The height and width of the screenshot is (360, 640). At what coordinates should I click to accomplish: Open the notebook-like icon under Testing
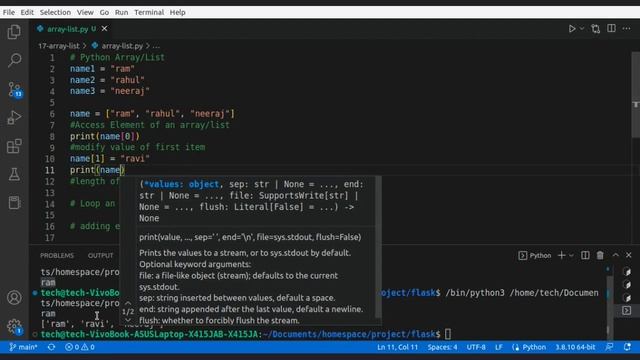(14, 202)
